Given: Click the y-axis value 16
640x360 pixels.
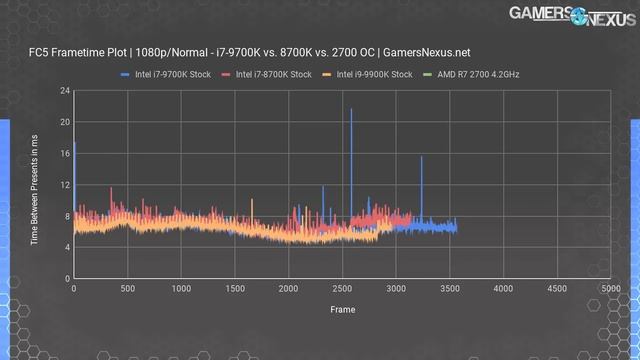Looking at the screenshot, I should tap(65, 153).
